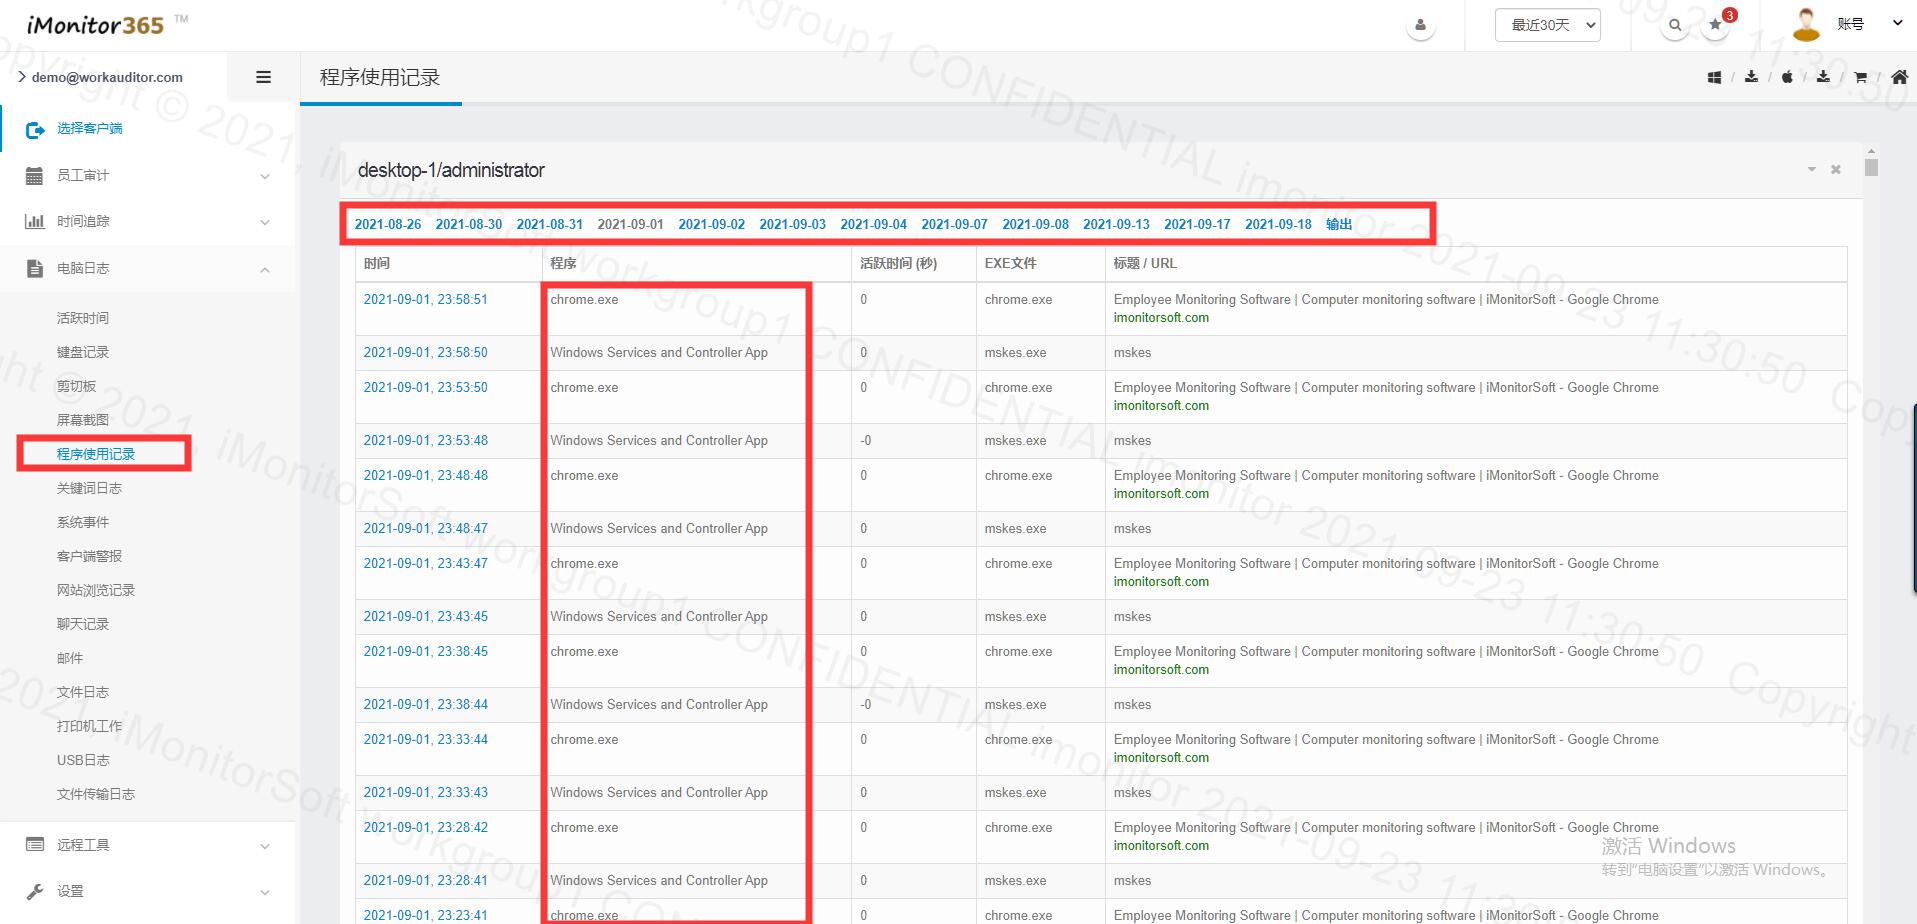This screenshot has height=924, width=1917.
Task: Click the 设置 wrench icon
Action: [x=34, y=891]
